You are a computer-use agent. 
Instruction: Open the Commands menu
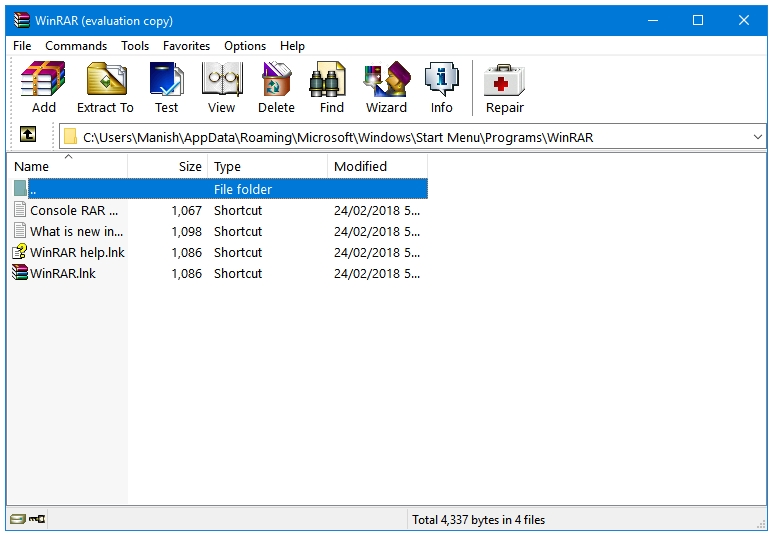tap(76, 46)
